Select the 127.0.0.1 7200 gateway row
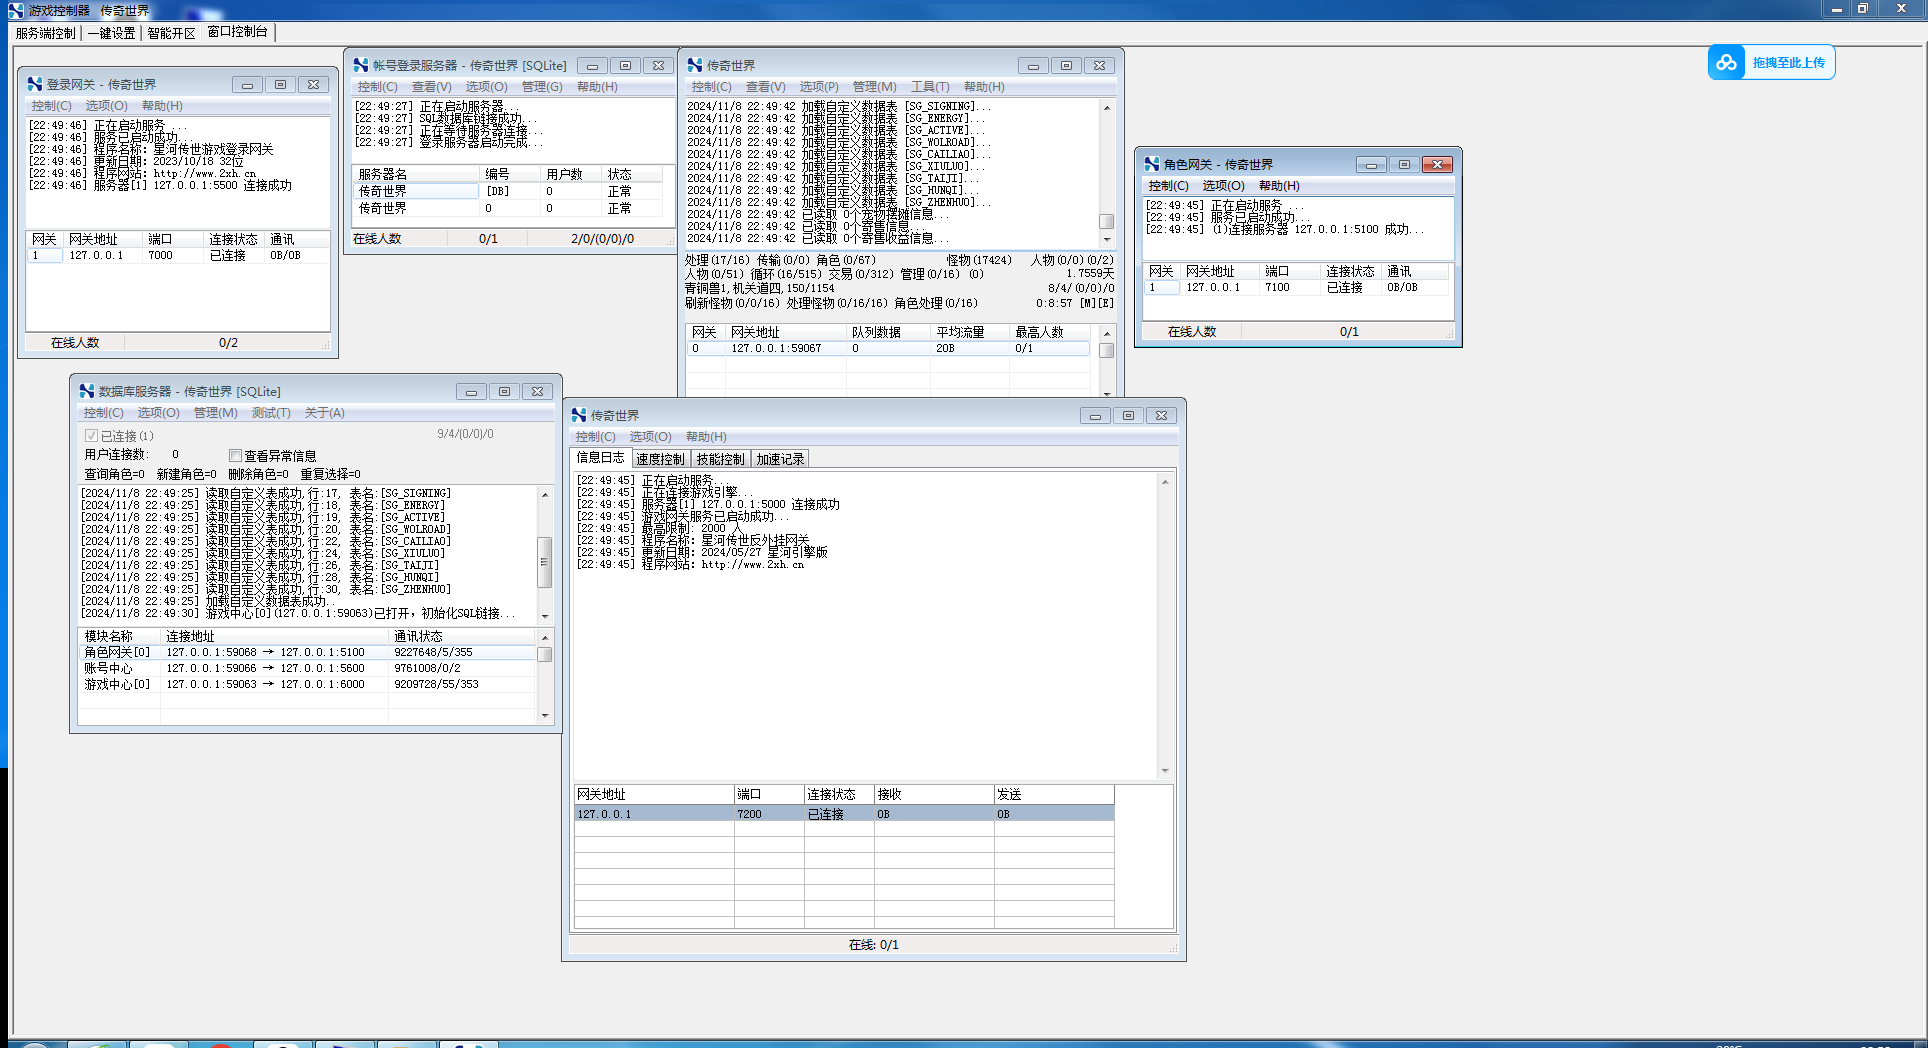Screen dimensions: 1928x1048 (x=844, y=814)
